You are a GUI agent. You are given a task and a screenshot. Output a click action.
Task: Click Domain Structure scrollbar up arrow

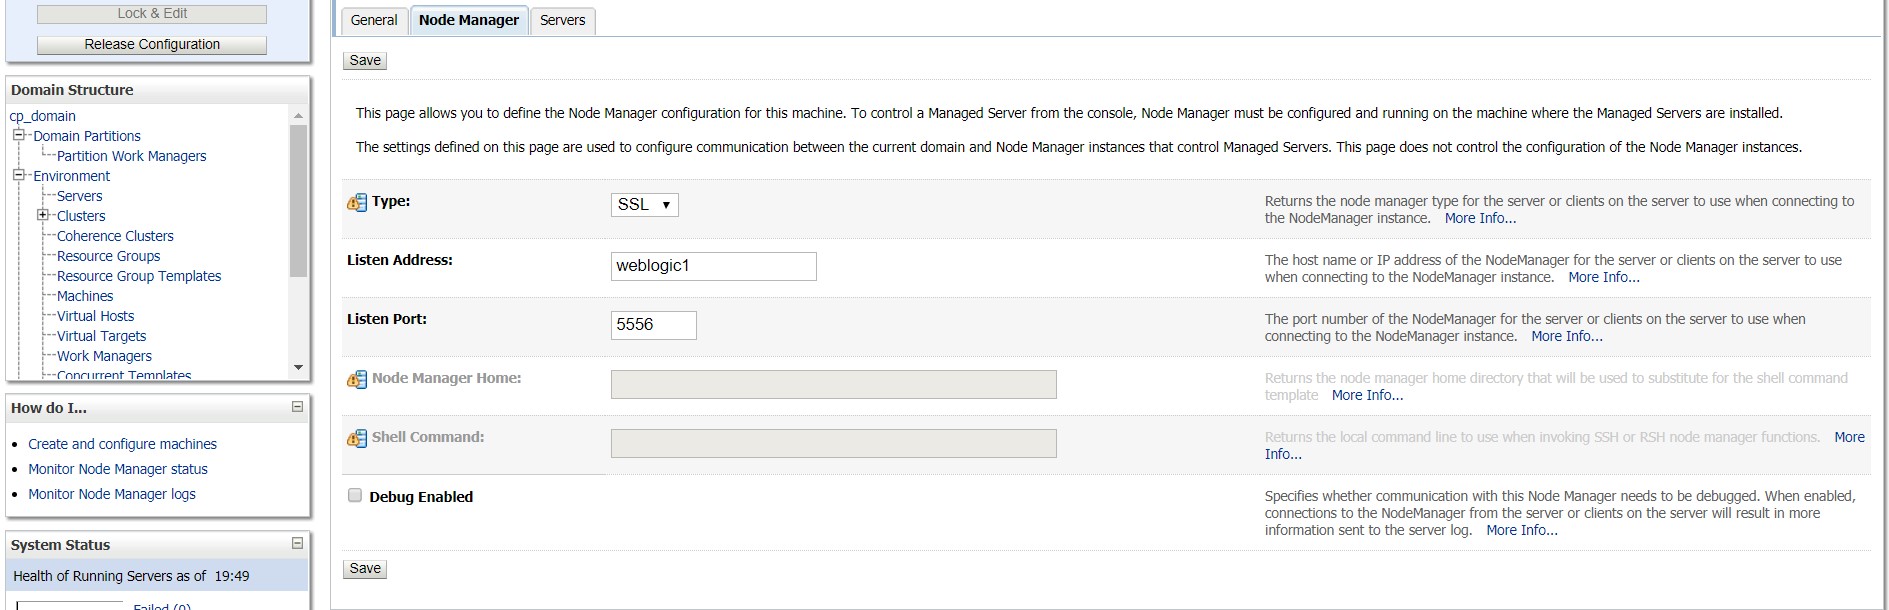(298, 116)
